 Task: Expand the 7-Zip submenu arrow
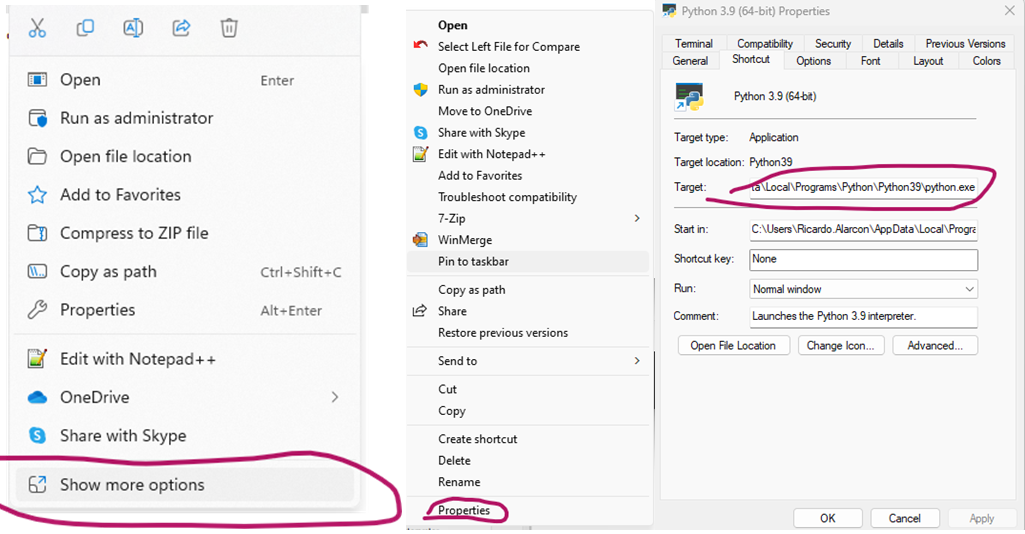click(637, 218)
